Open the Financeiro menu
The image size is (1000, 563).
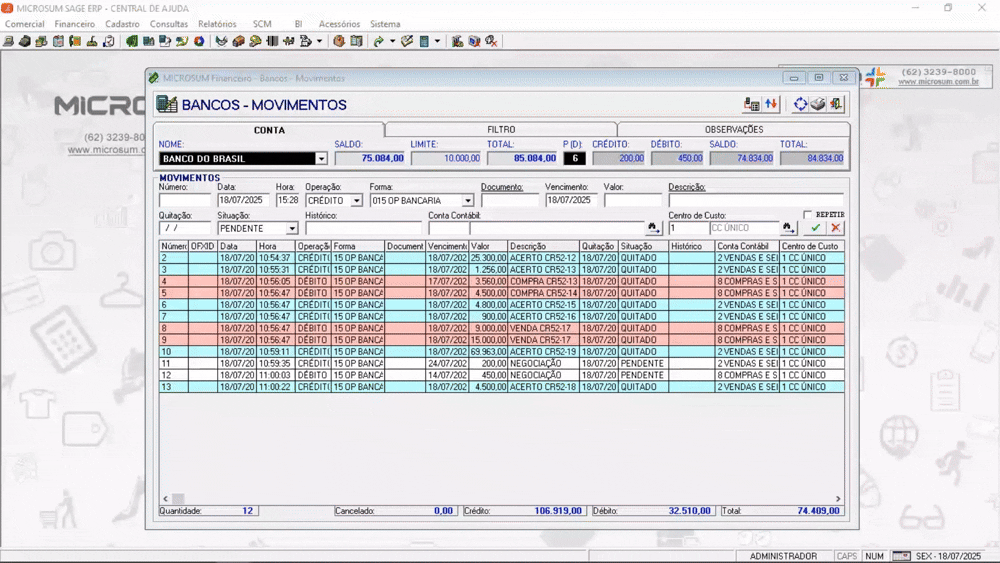pos(75,24)
